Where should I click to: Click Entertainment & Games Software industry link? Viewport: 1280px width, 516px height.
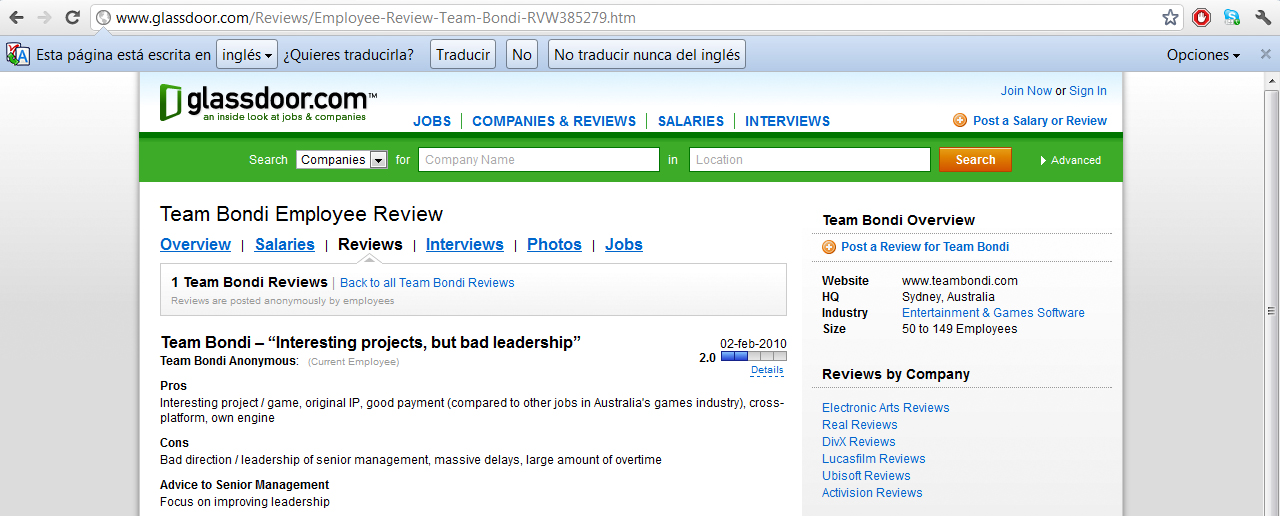(993, 313)
